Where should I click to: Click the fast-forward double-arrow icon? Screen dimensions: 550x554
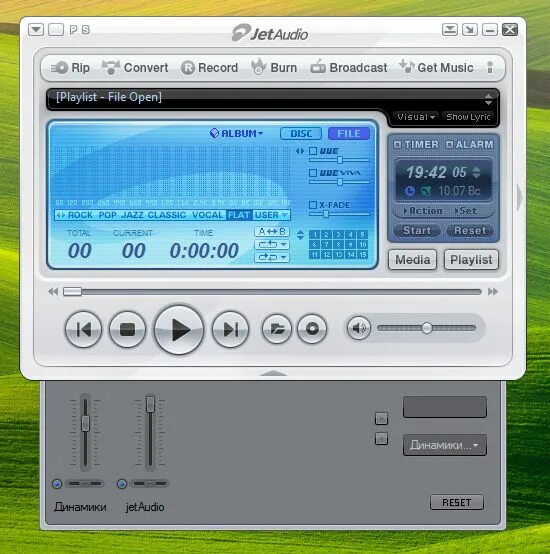coord(493,291)
